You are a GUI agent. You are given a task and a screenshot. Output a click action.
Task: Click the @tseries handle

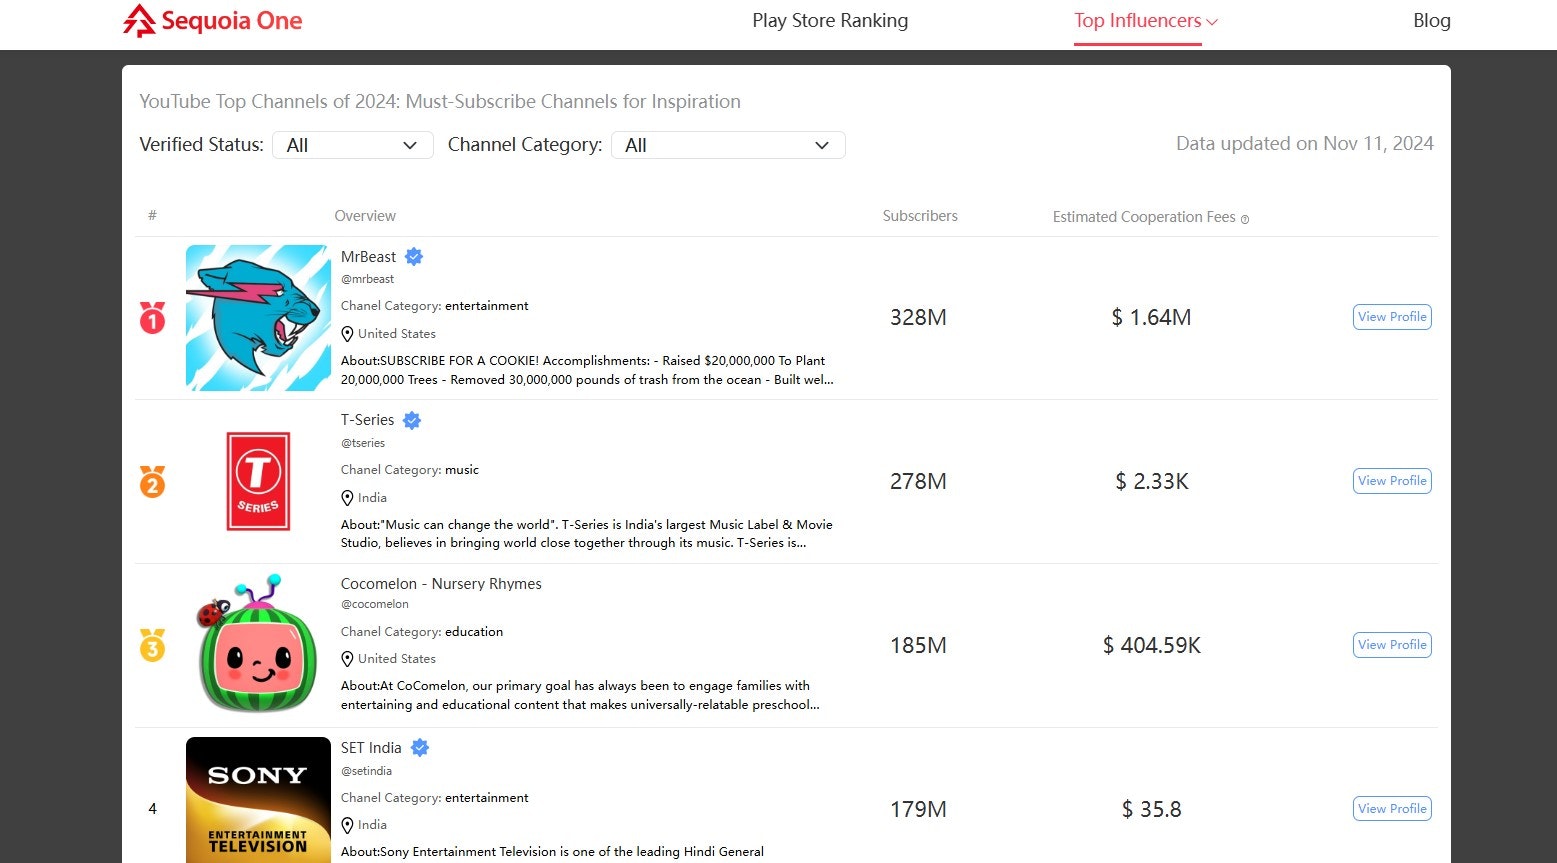[x=363, y=443]
